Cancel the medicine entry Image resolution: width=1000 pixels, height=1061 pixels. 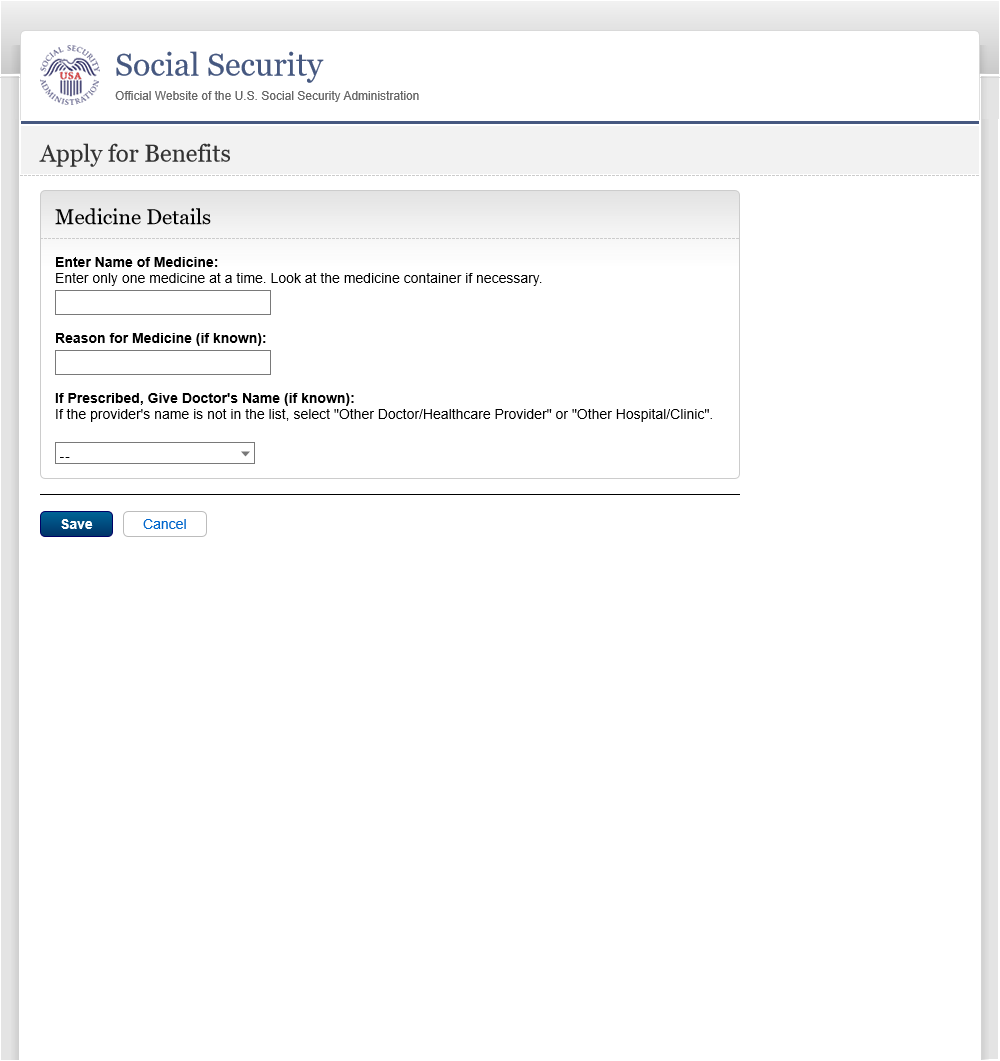(x=165, y=524)
